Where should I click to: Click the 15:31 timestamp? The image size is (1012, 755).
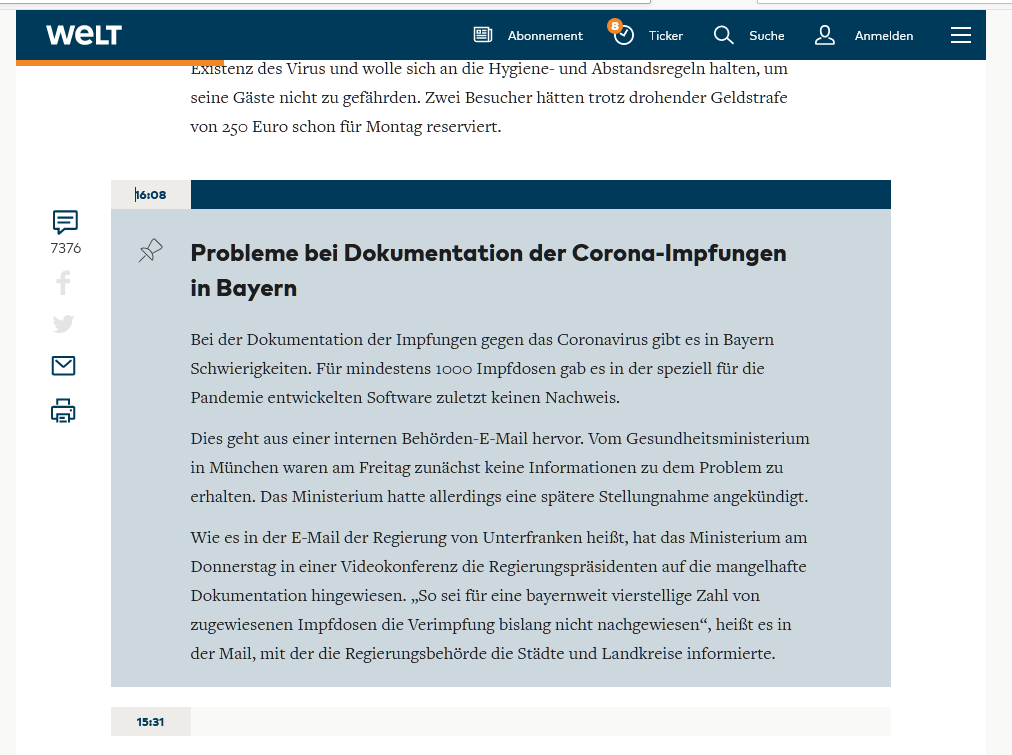(x=150, y=722)
